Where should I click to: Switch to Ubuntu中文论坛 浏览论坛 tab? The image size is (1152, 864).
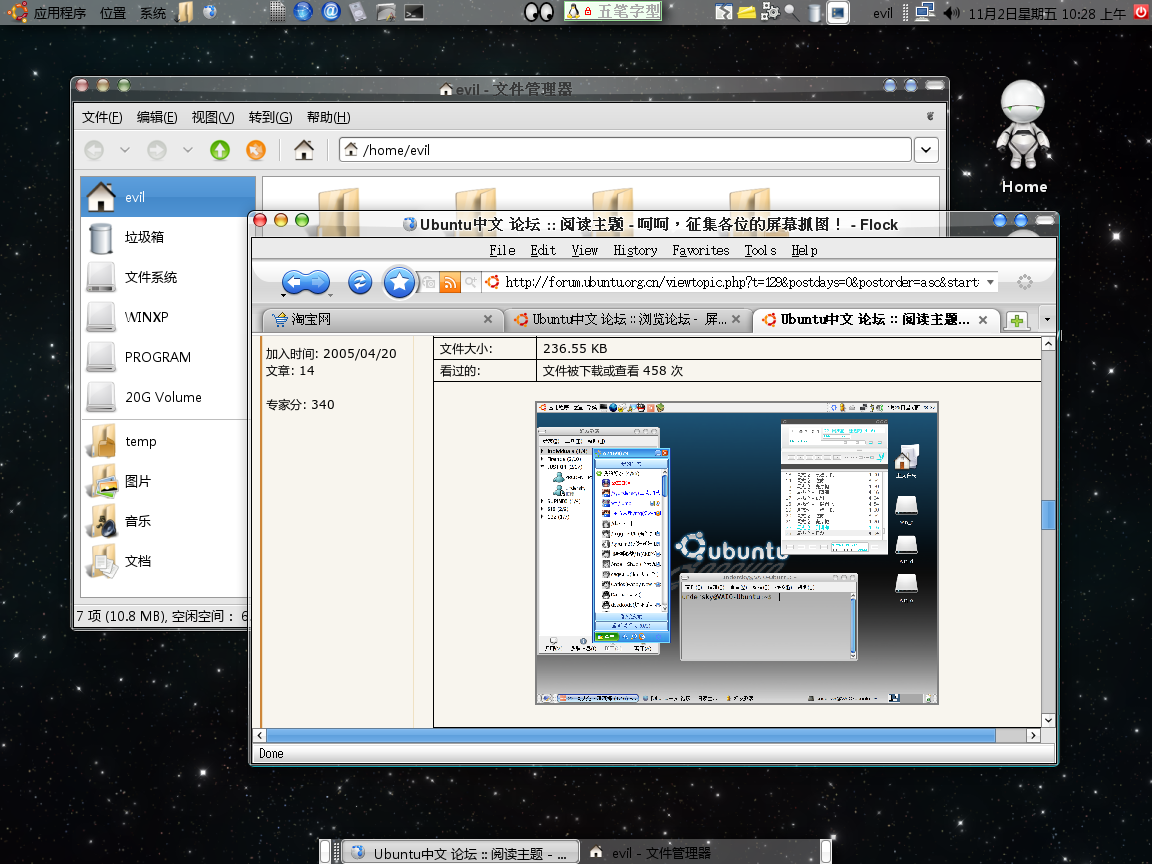pyautogui.click(x=628, y=320)
